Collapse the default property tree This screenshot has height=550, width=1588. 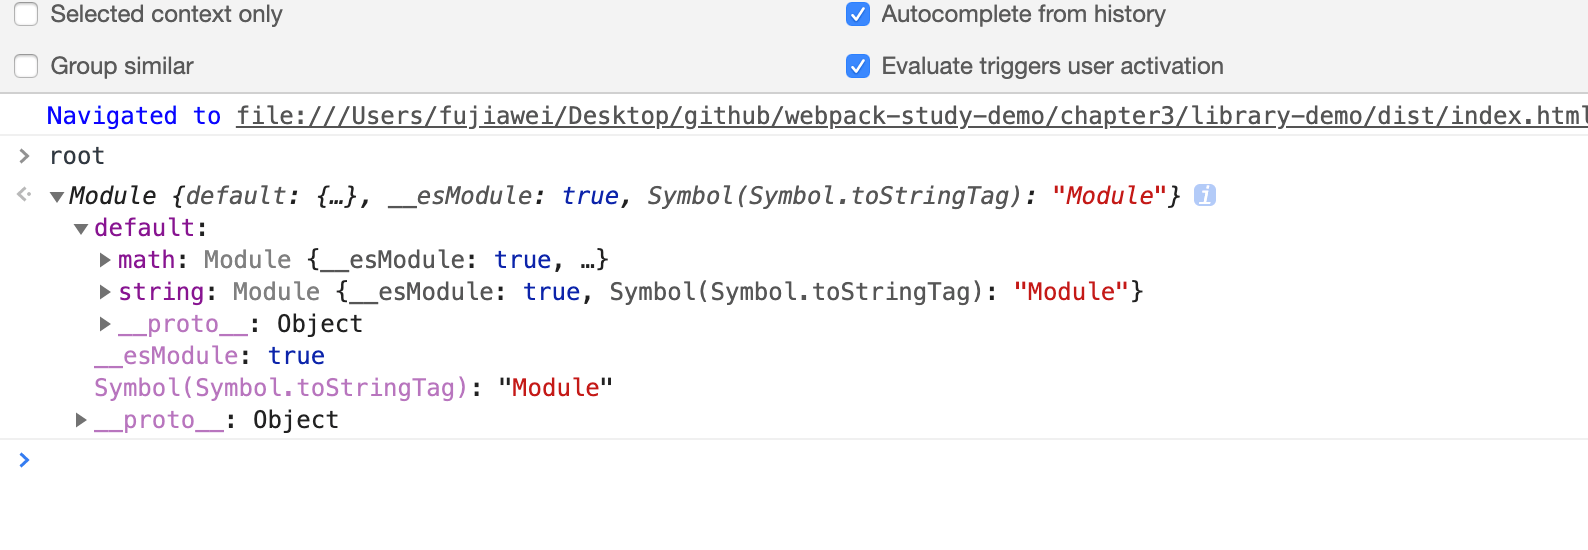click(x=81, y=229)
